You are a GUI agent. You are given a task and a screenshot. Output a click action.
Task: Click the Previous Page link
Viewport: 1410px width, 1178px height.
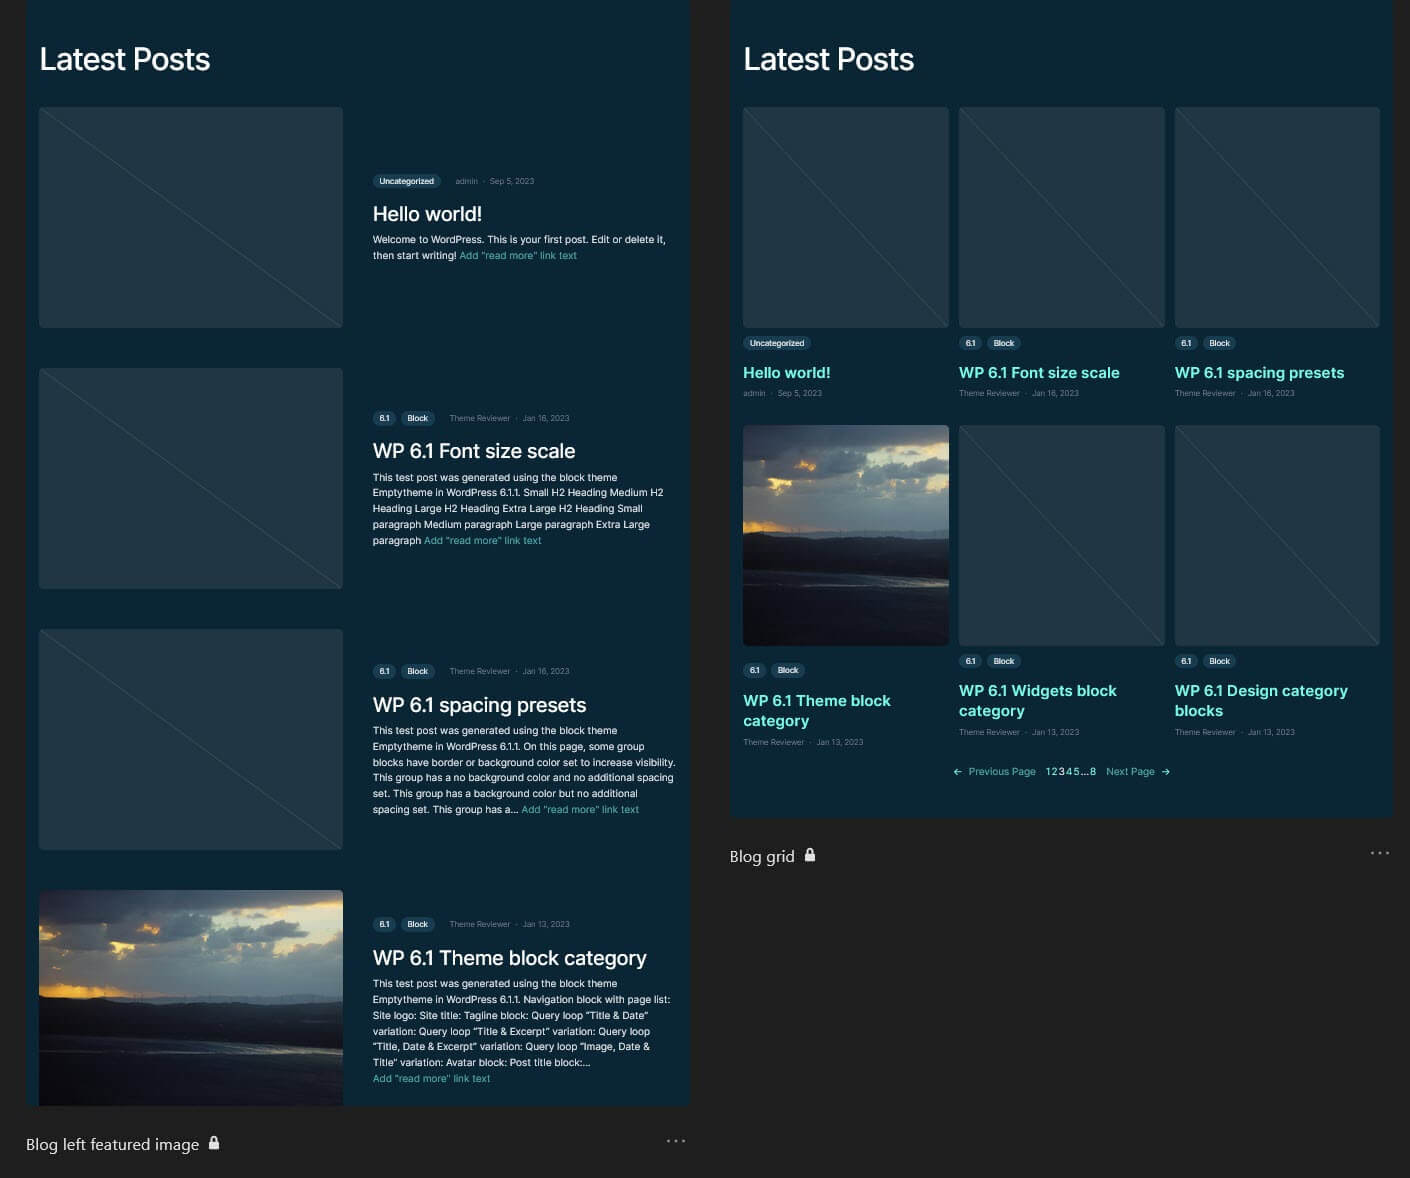[1003, 771]
